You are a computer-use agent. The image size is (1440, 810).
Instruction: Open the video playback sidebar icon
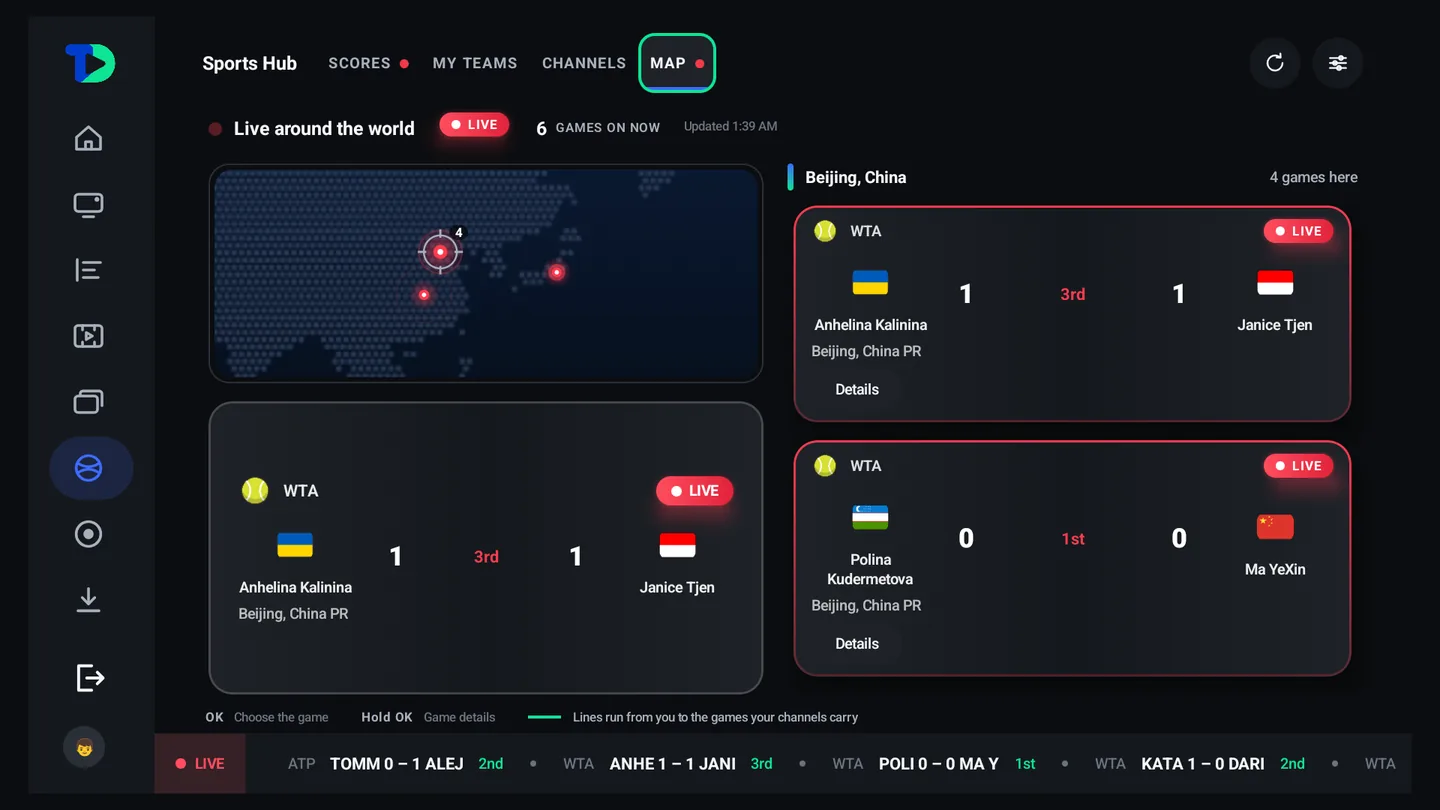coord(89,336)
